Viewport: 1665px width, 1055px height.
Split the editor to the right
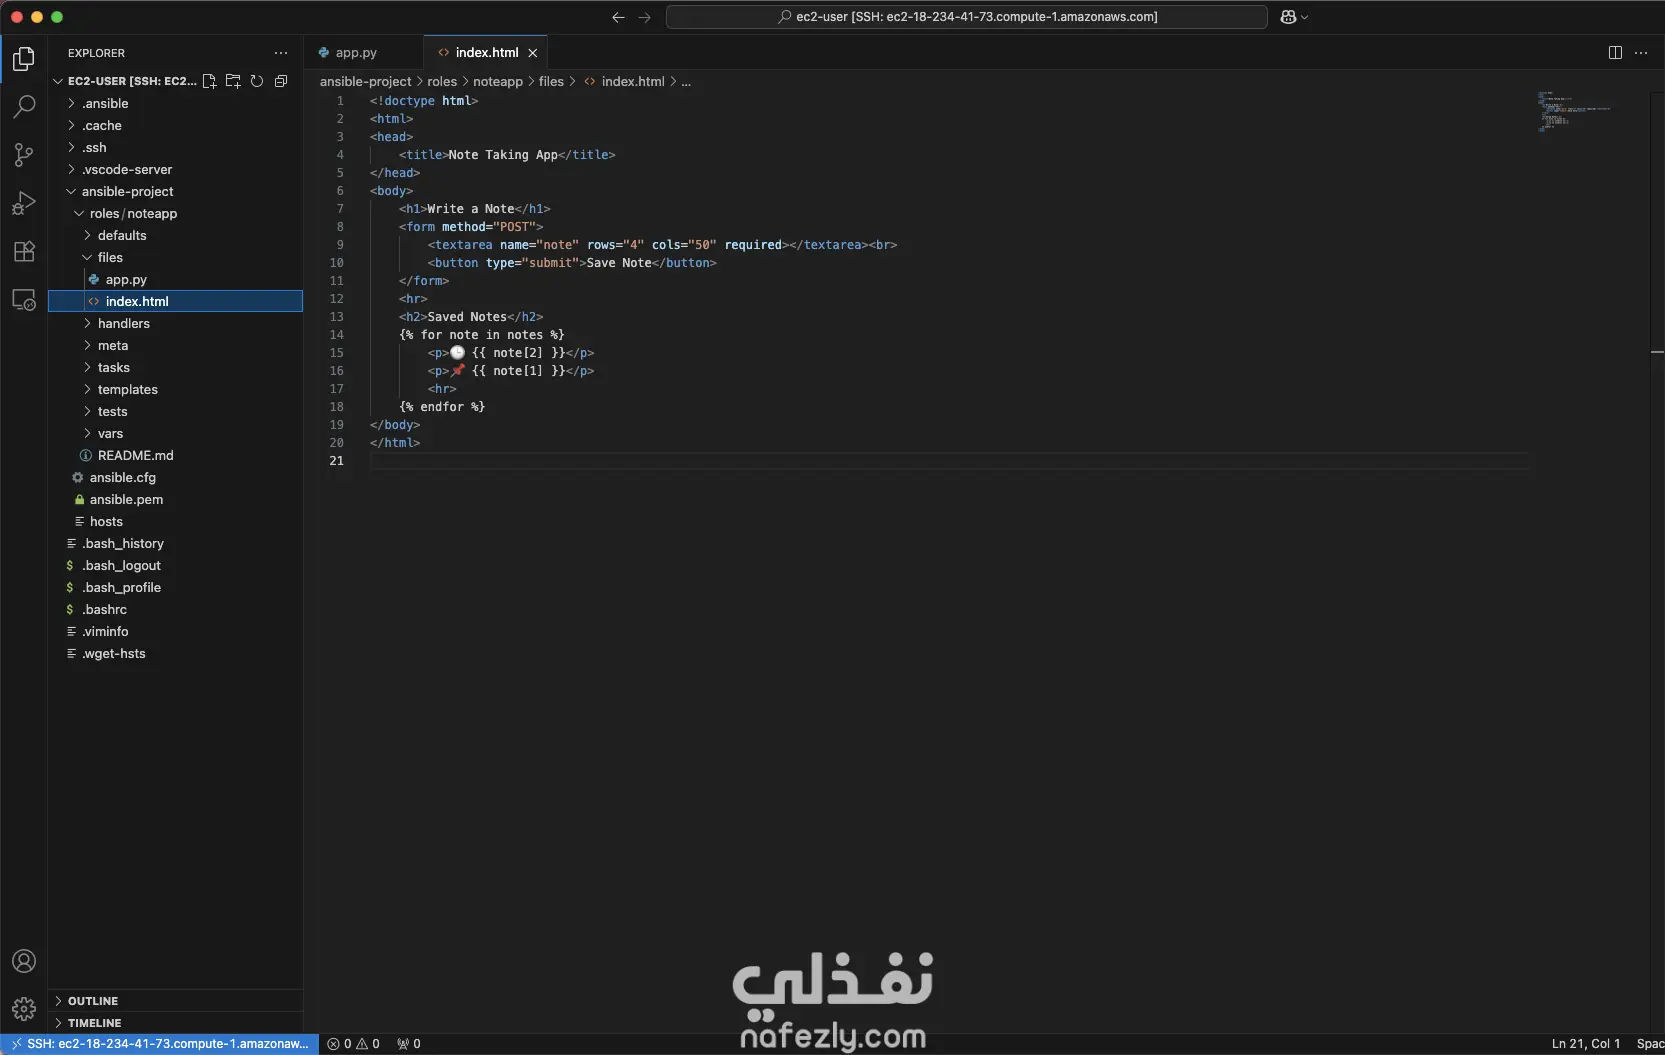[x=1615, y=52]
